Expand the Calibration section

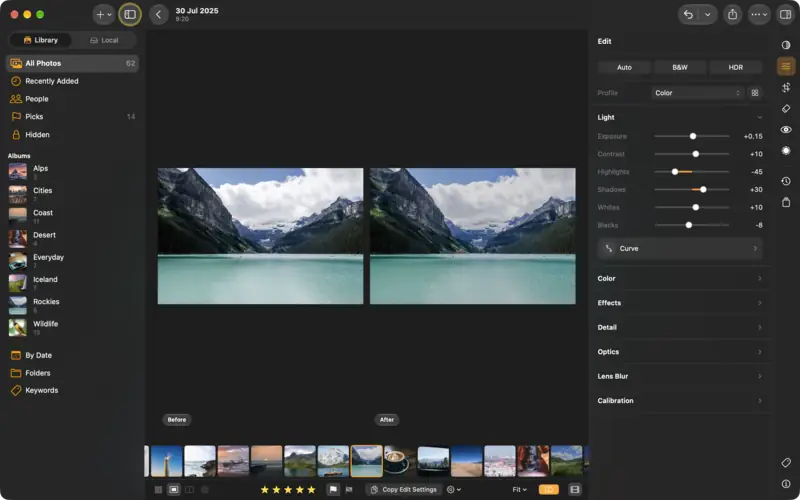680,401
